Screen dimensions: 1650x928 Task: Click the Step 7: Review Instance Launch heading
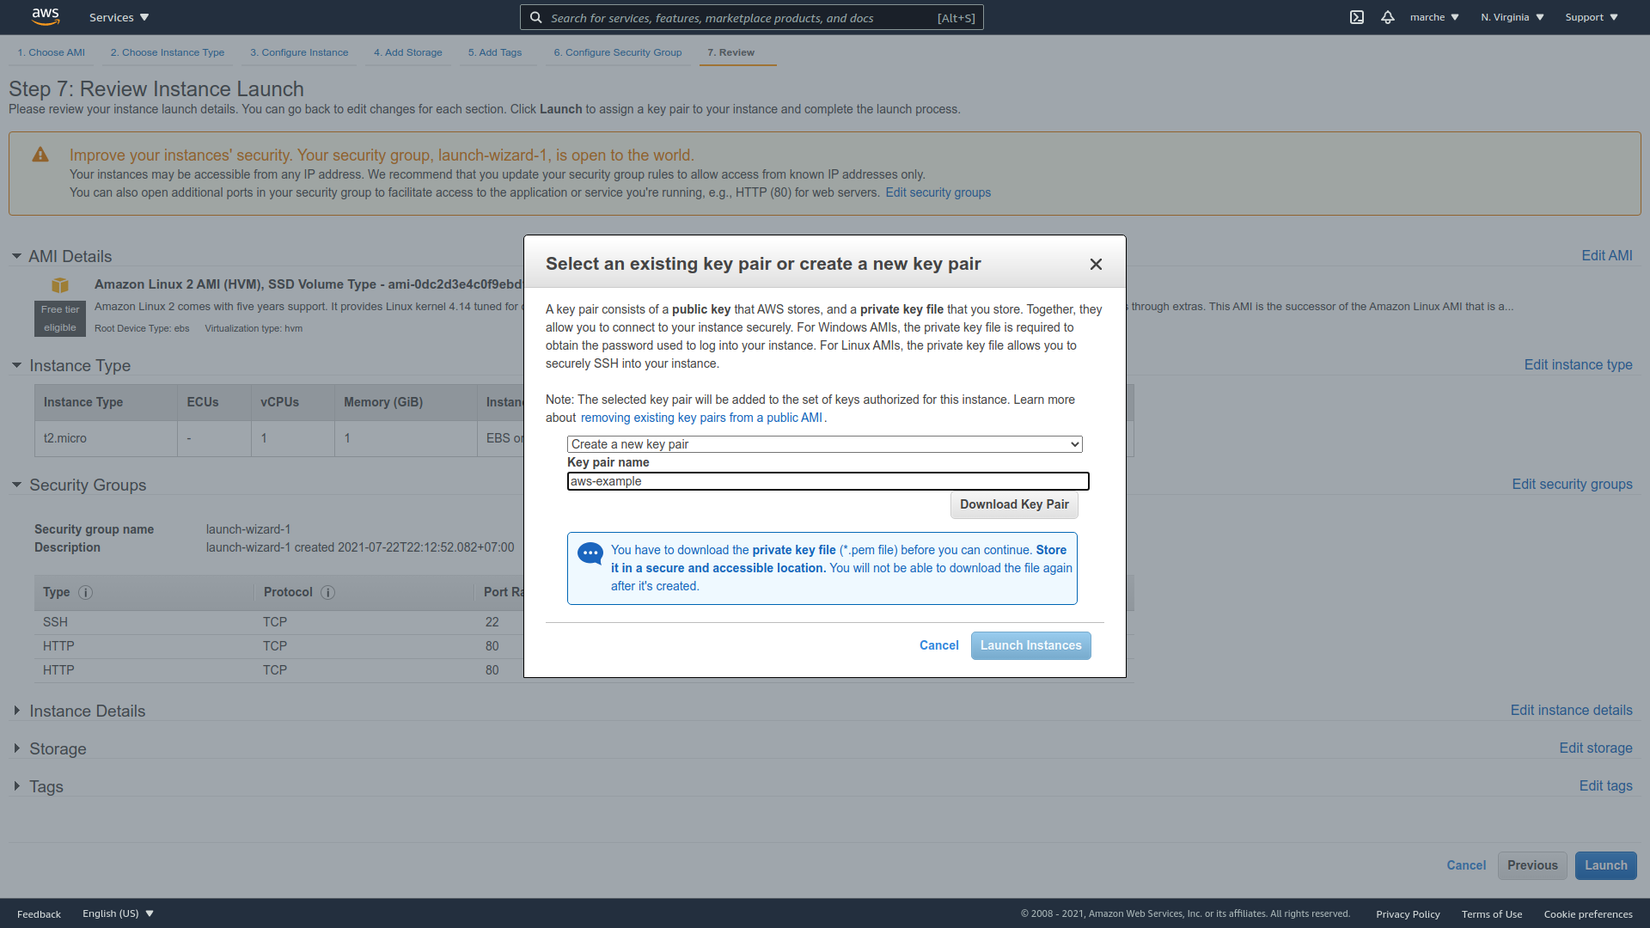[x=156, y=89]
